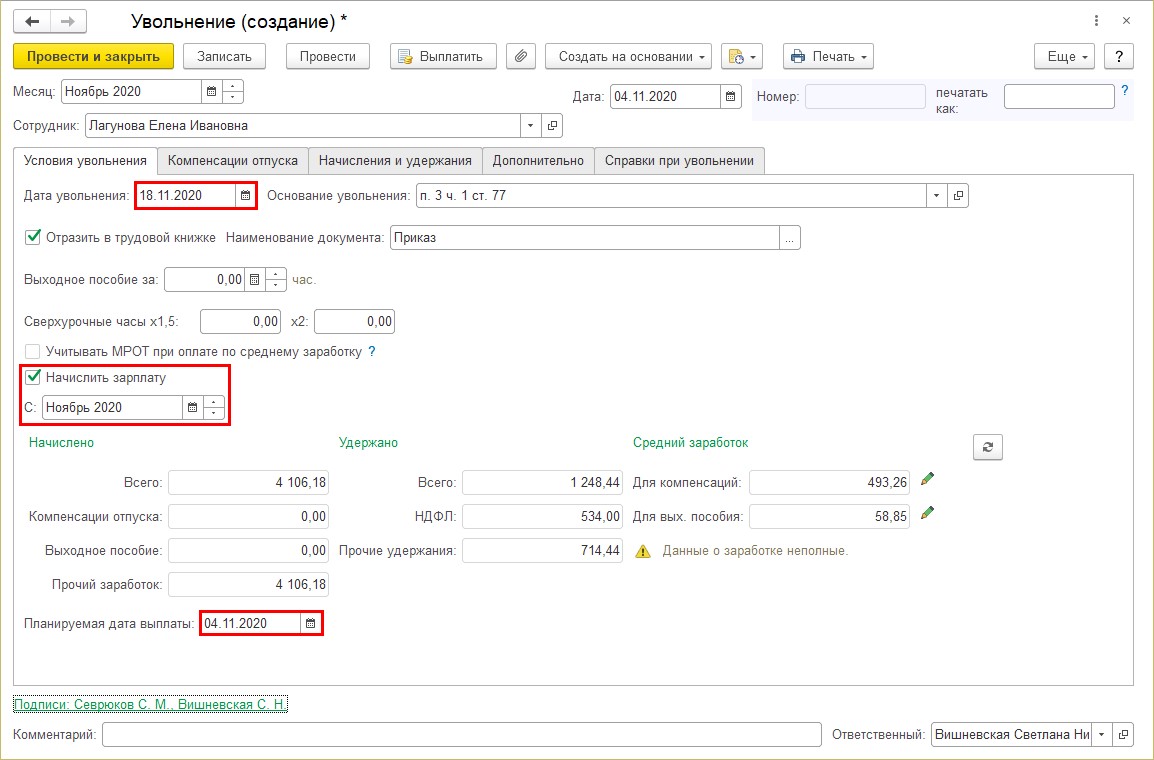The height and width of the screenshot is (760, 1154).
Task: Open Еще dropdown menu
Action: click(1064, 57)
